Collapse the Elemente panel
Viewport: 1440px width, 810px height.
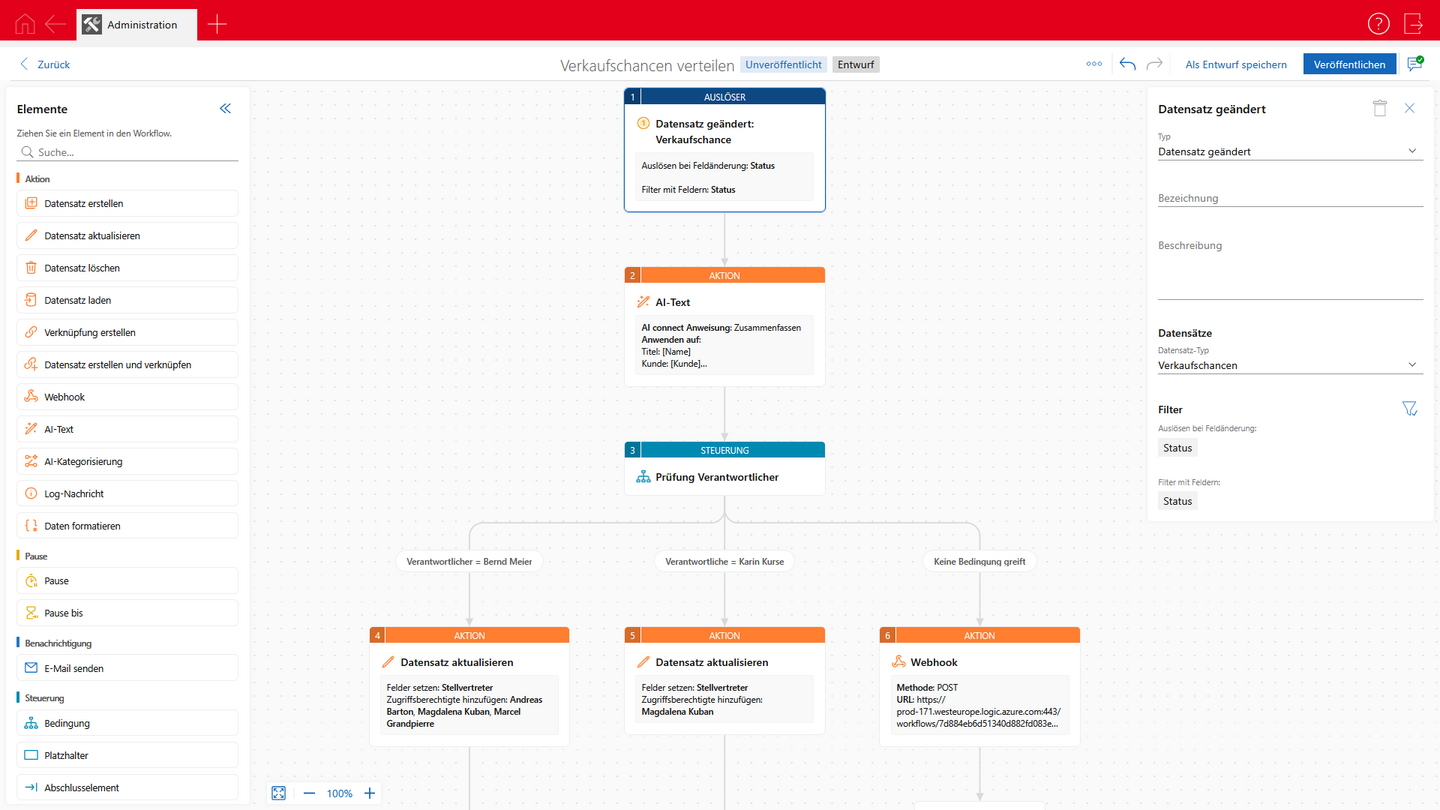[225, 109]
